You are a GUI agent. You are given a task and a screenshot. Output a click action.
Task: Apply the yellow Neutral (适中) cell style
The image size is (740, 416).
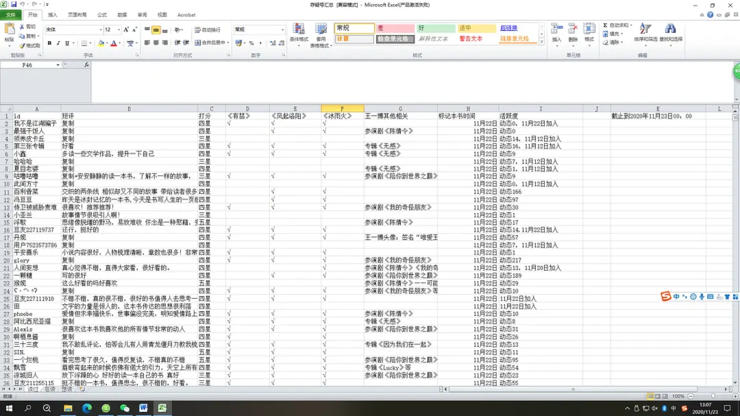tap(476, 28)
